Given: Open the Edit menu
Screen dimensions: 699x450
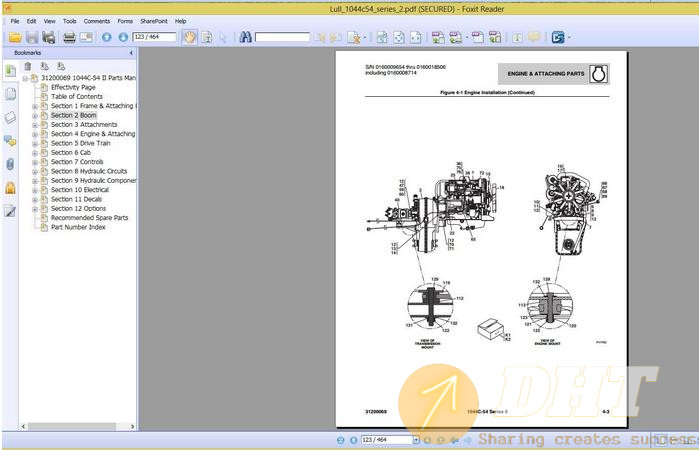Looking at the screenshot, I should tap(31, 21).
